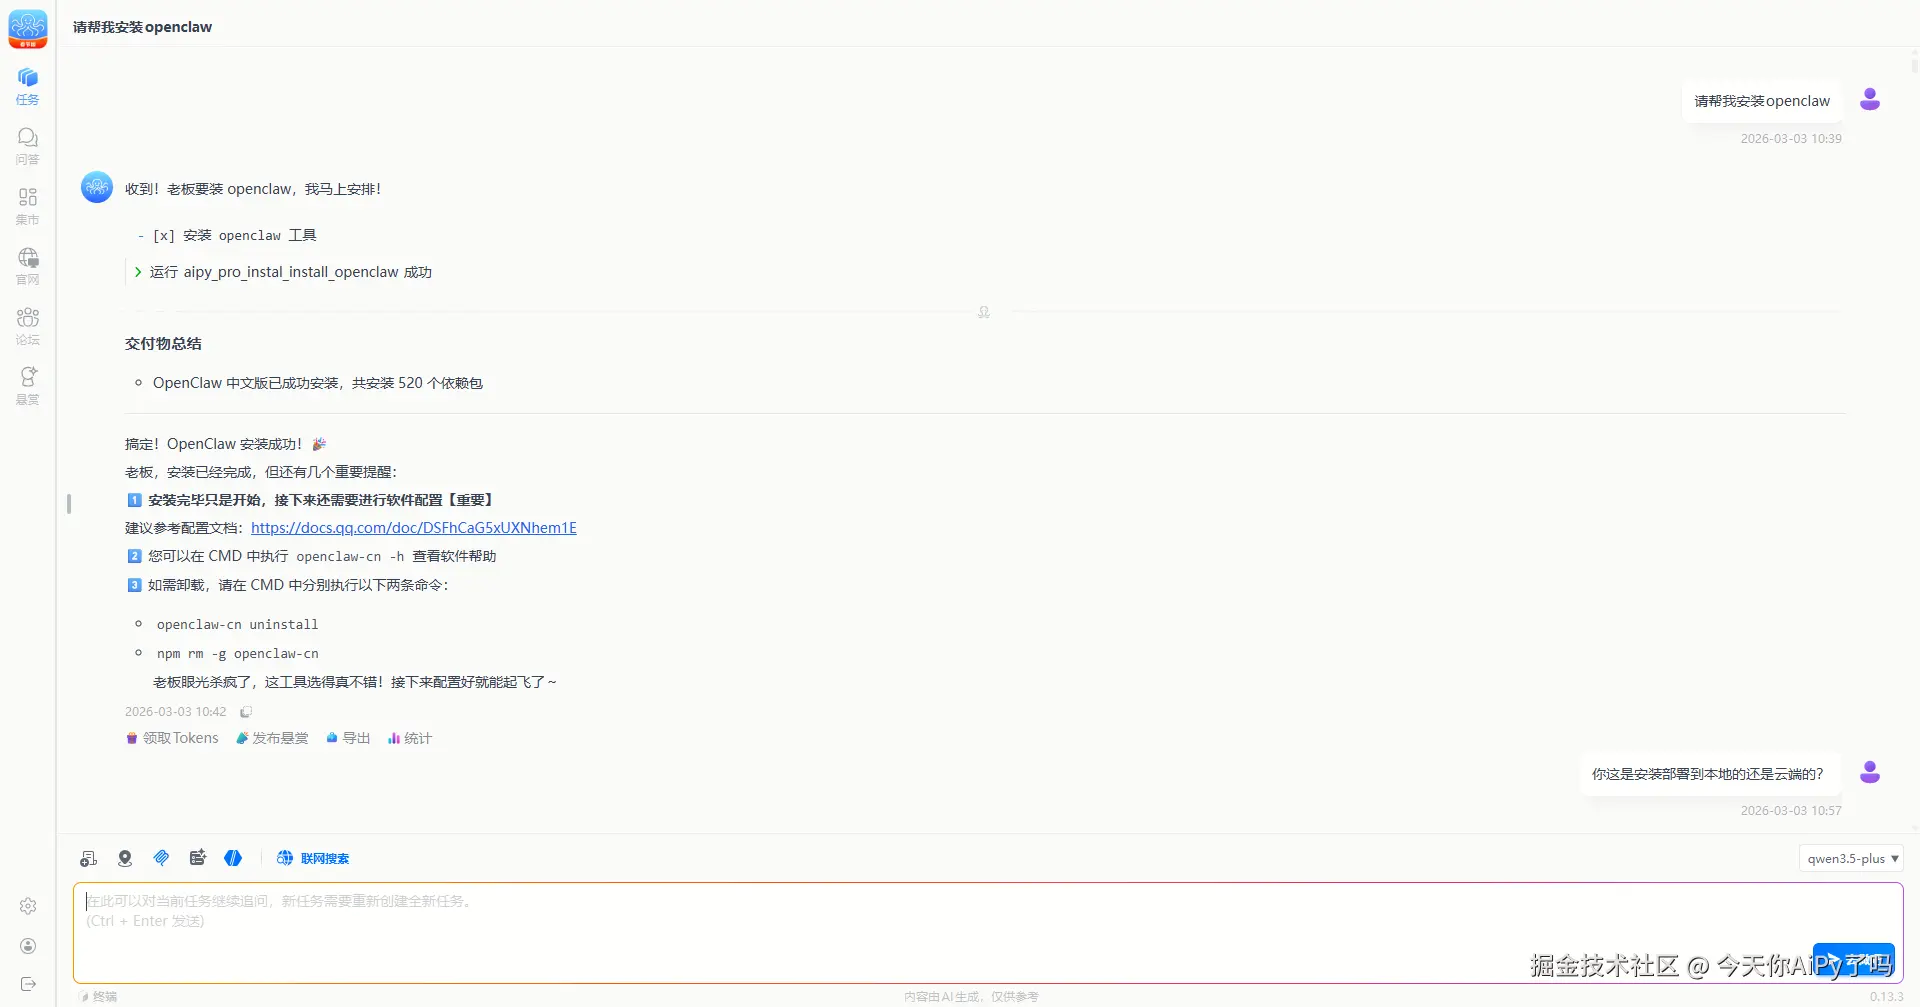Click the 安装完毕只是开始 reminder line

tap(311, 500)
